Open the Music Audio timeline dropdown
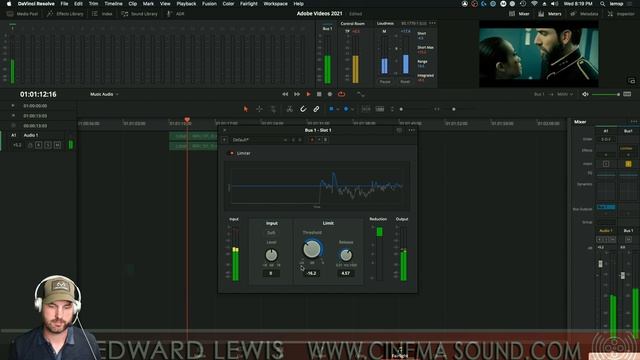640x360 pixels. tap(104, 94)
